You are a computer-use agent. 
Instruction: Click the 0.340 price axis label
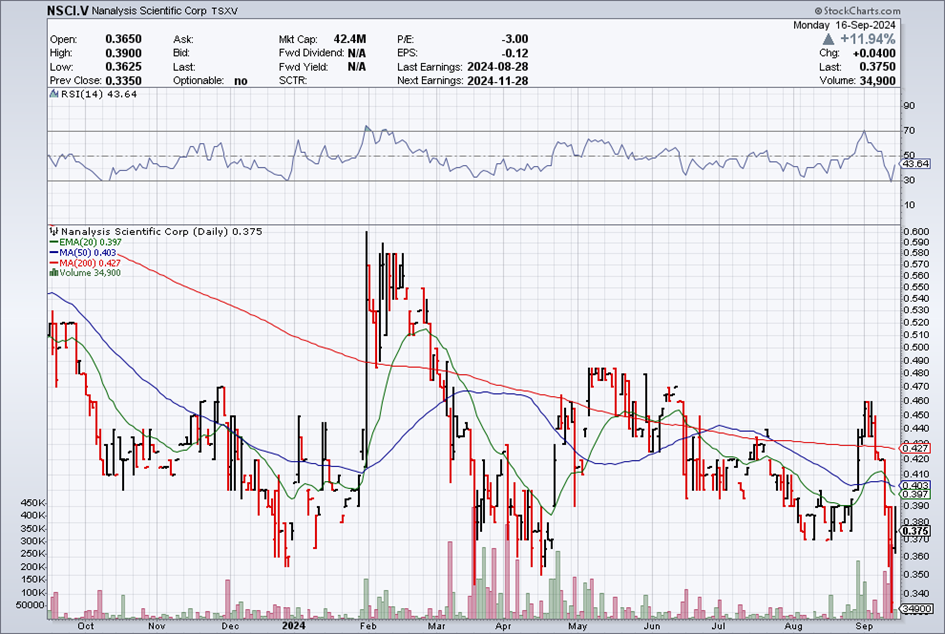[916, 594]
